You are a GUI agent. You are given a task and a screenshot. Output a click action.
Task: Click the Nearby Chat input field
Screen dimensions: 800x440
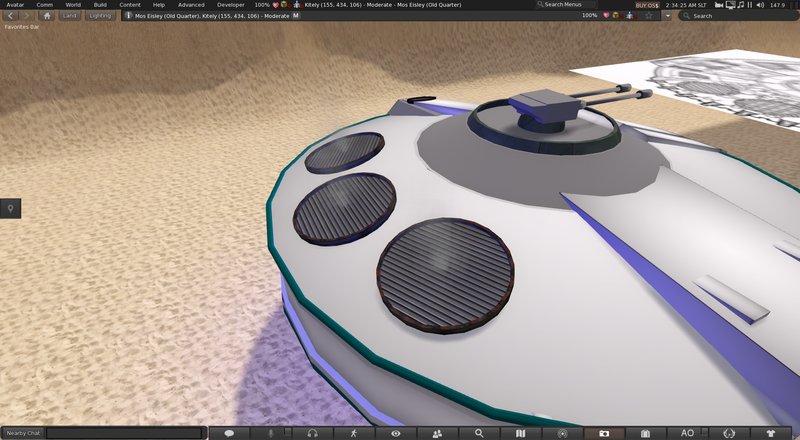(124, 433)
